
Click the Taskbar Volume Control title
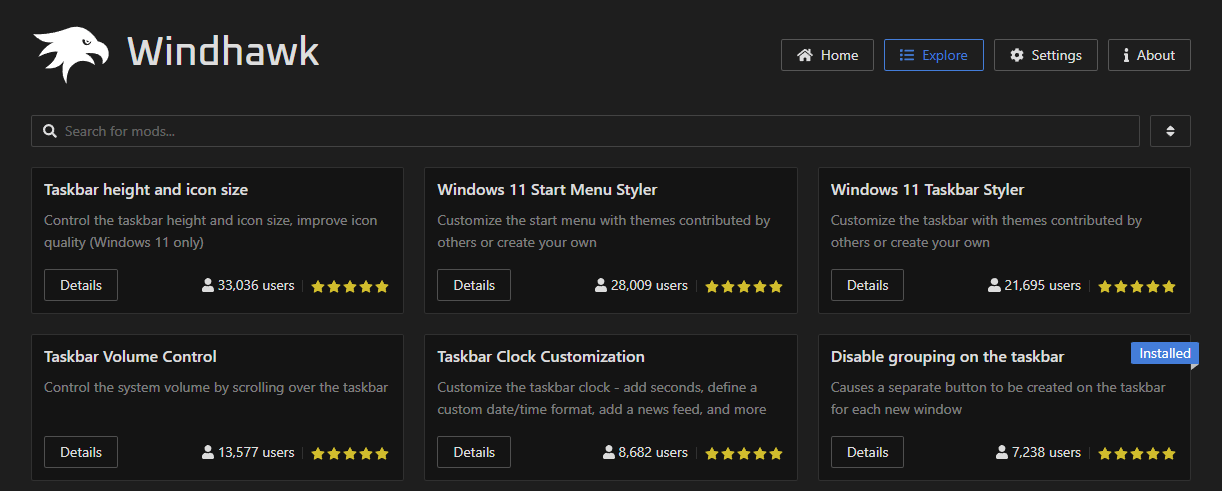click(x=130, y=356)
